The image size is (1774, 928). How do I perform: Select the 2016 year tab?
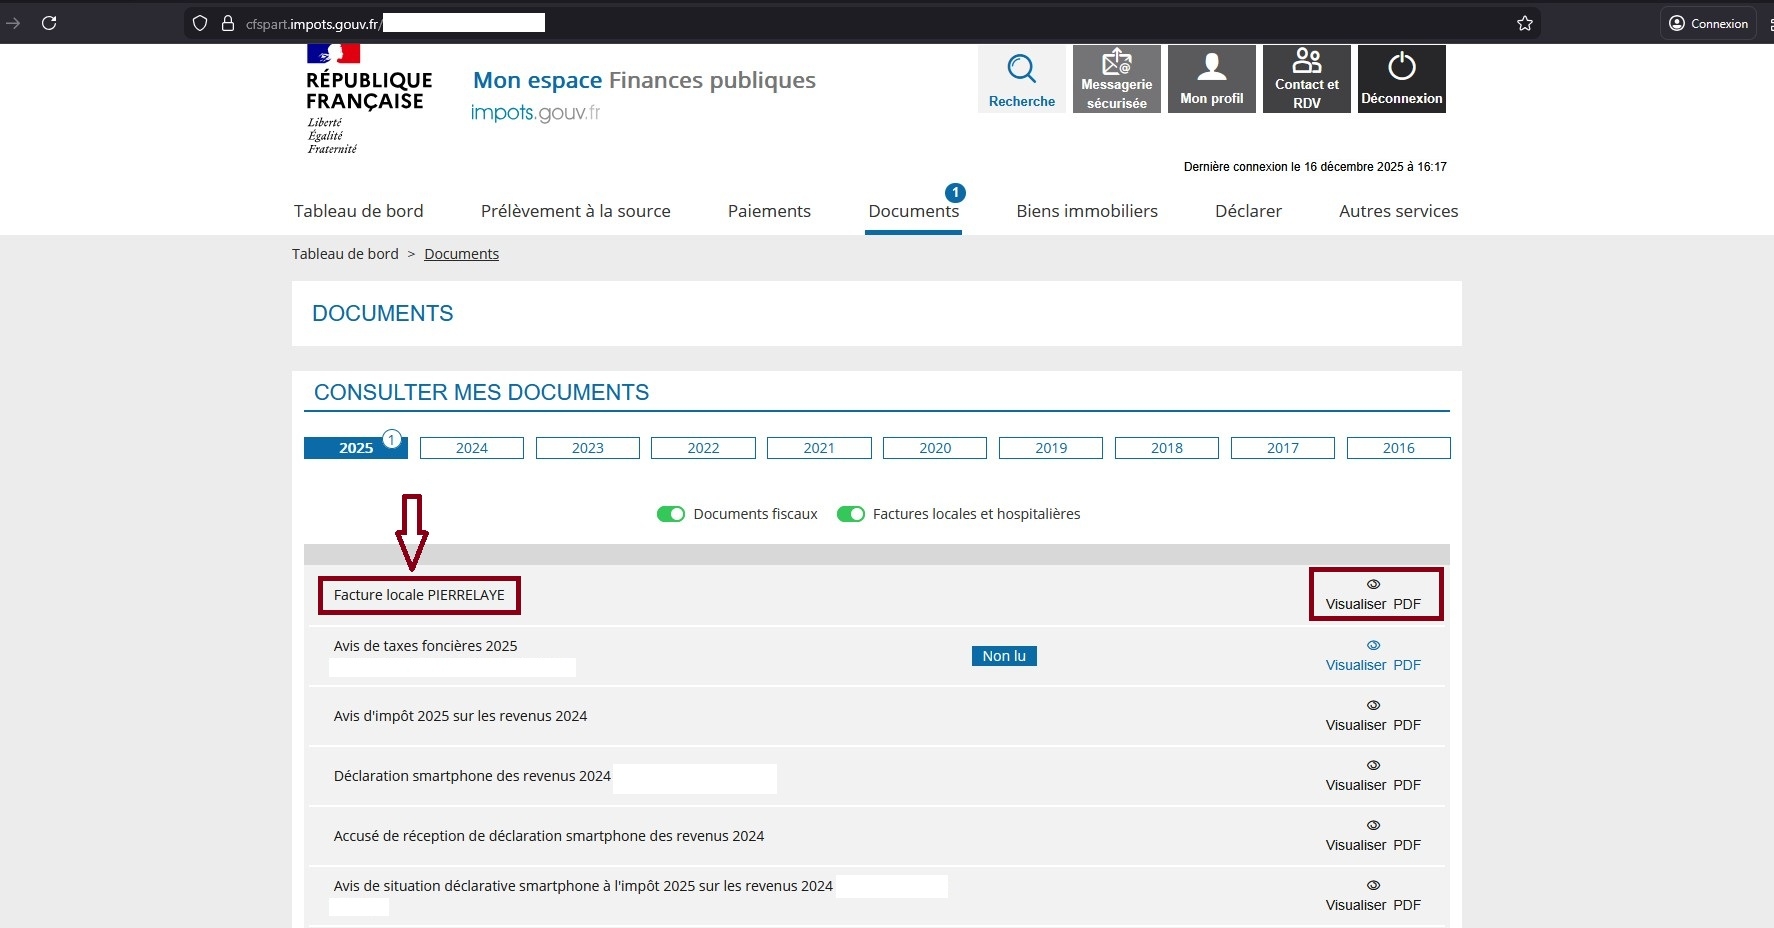pos(1397,448)
